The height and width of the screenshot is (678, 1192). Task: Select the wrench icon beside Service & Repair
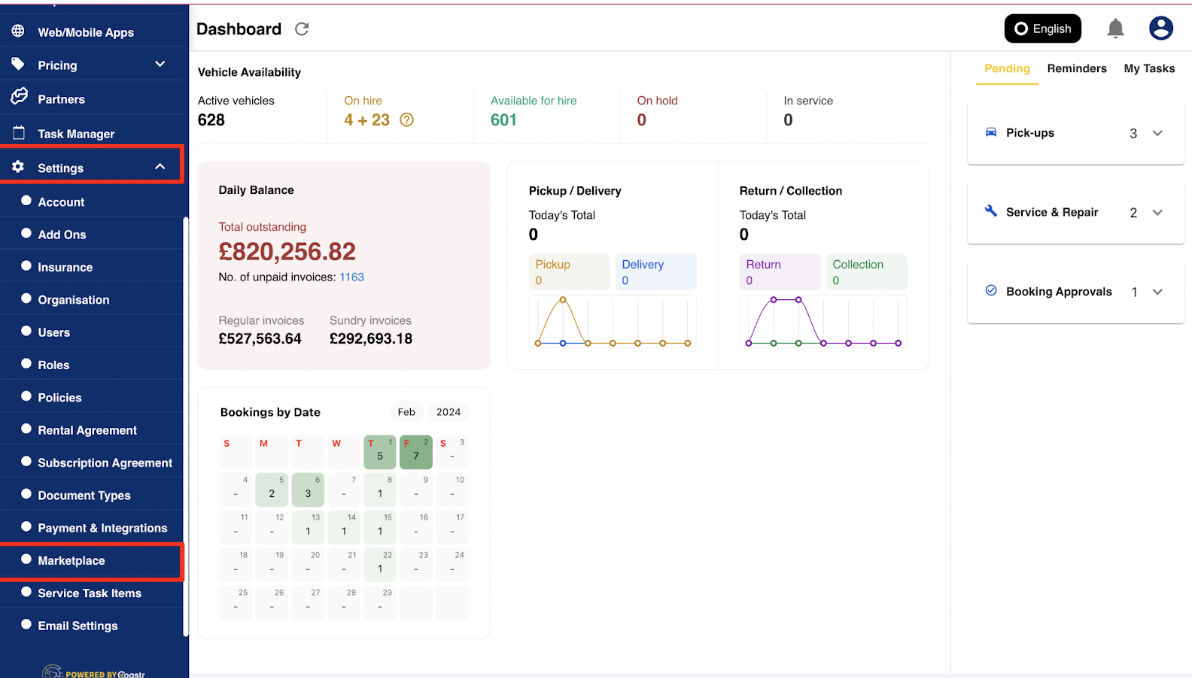click(990, 212)
